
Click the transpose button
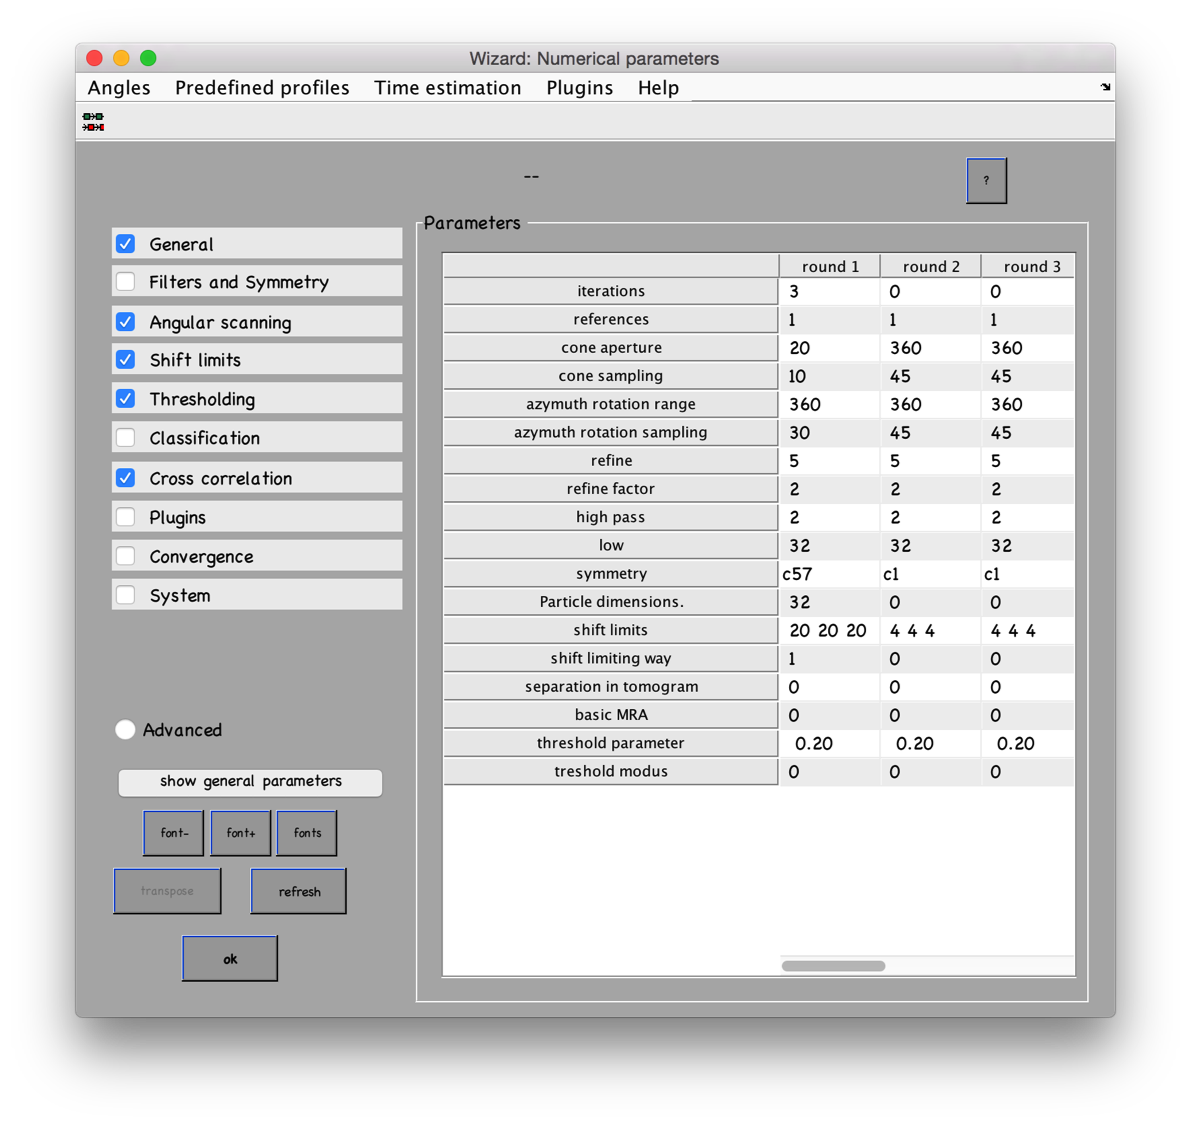click(167, 891)
